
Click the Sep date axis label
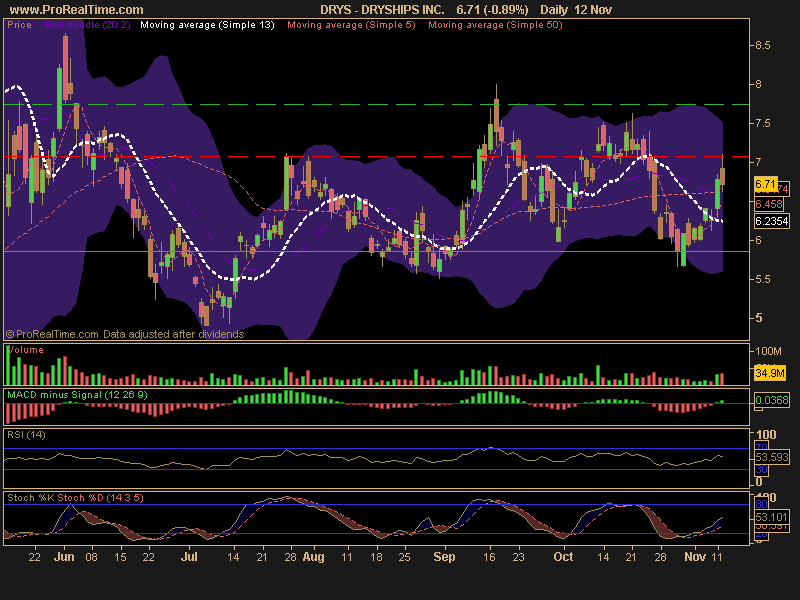[x=444, y=557]
